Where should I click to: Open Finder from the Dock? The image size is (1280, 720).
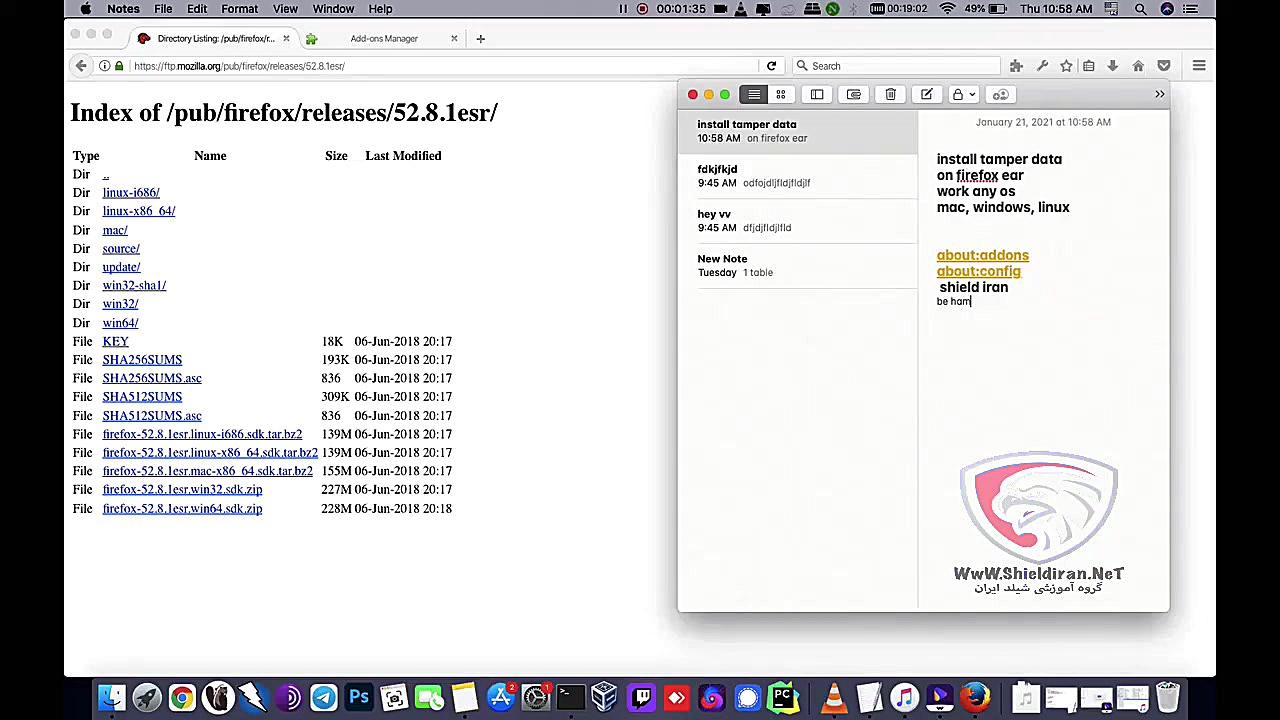(x=112, y=697)
